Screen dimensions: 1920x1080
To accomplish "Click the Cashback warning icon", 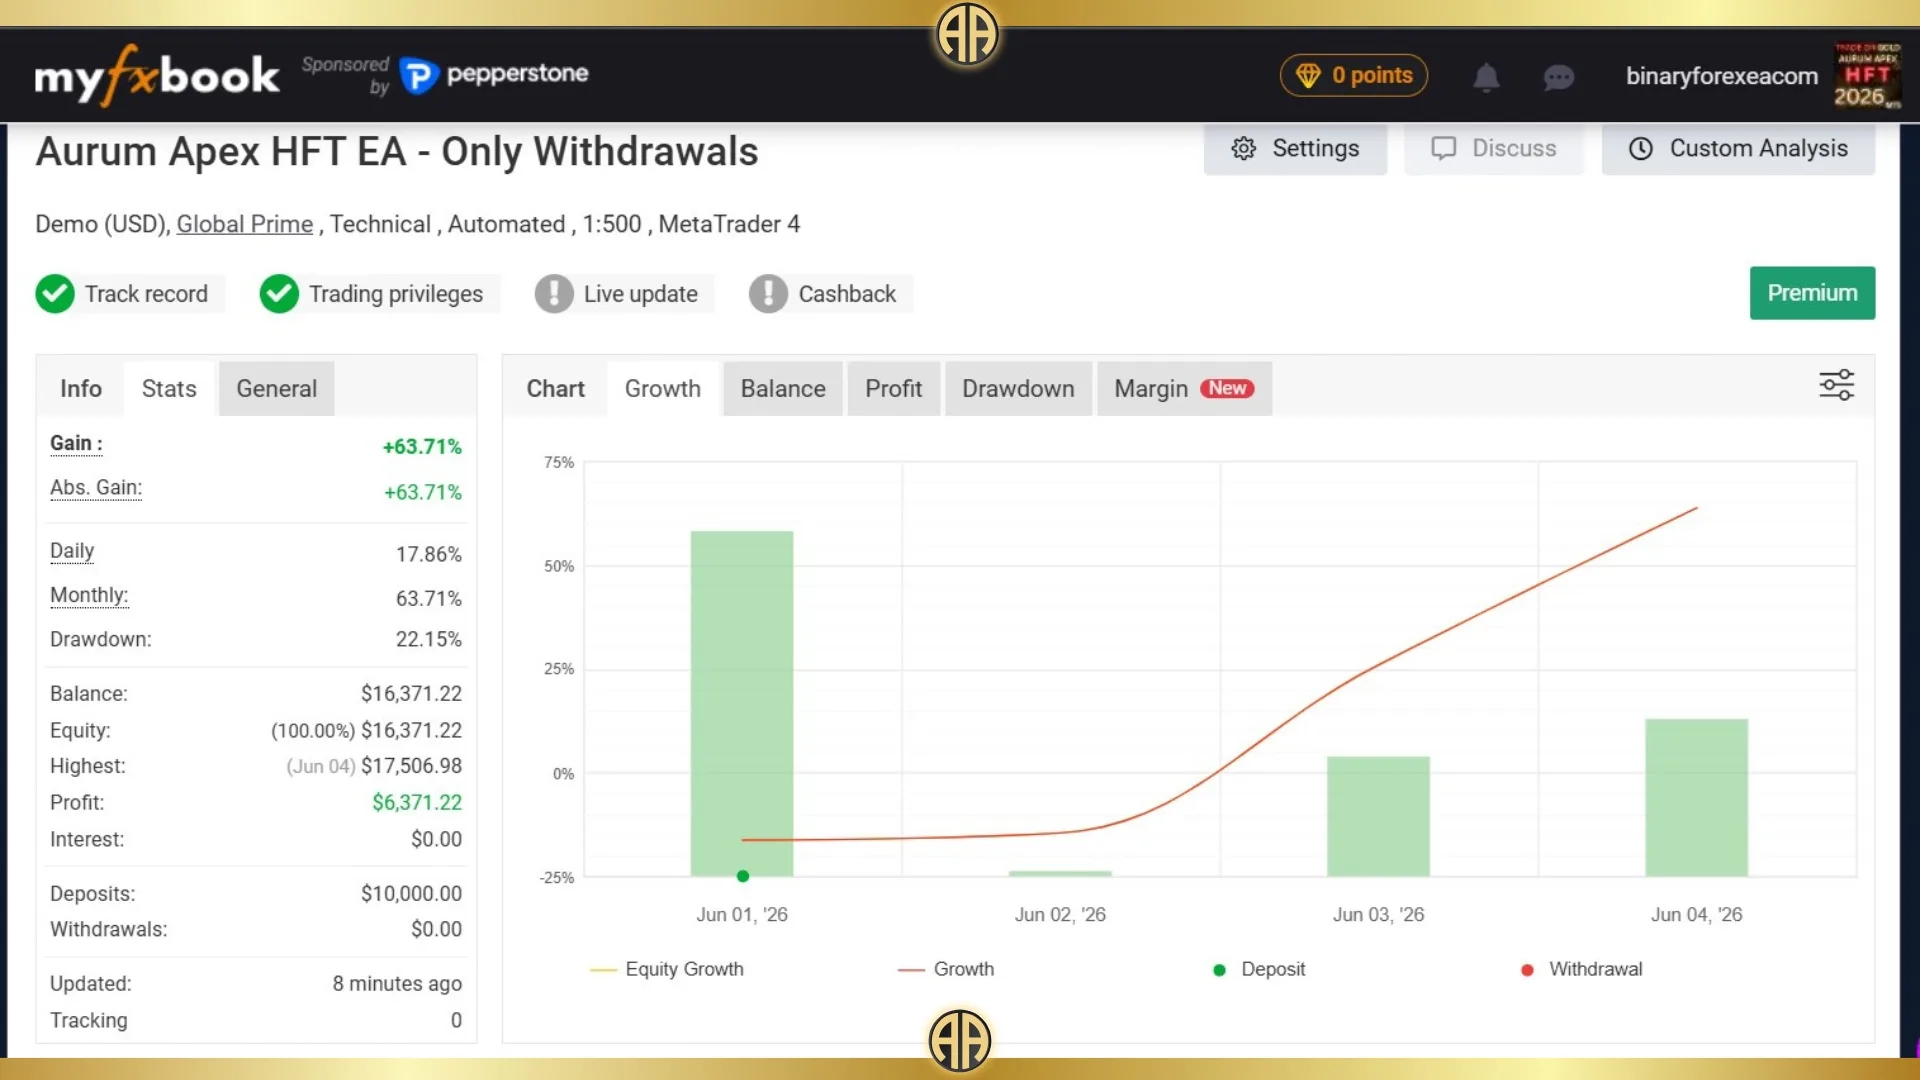I will click(x=768, y=294).
